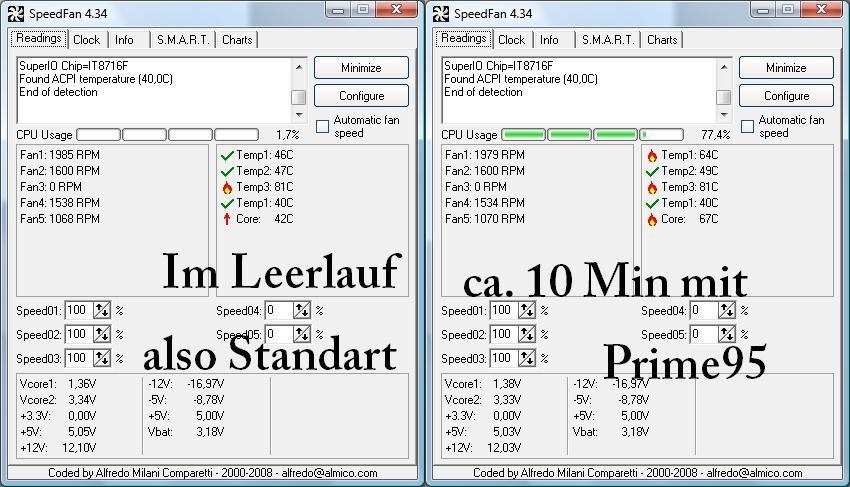Click Fan5: 1068 RPM reading
Image resolution: width=850 pixels, height=487 pixels.
[60, 219]
